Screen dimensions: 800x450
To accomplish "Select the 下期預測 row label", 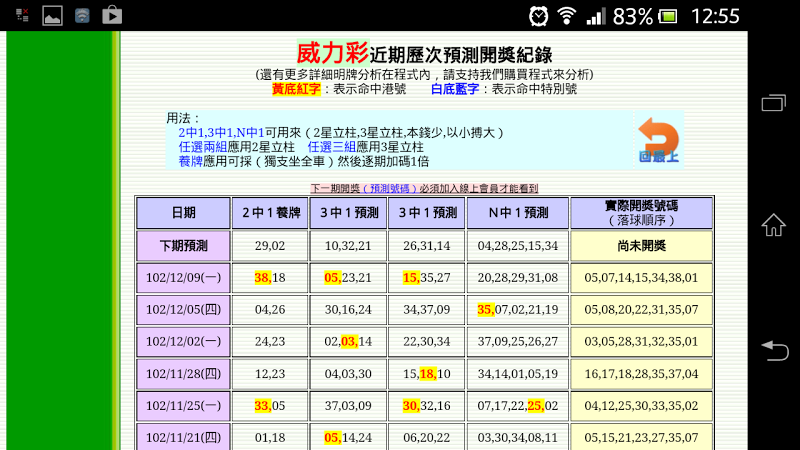I will click(x=183, y=246).
